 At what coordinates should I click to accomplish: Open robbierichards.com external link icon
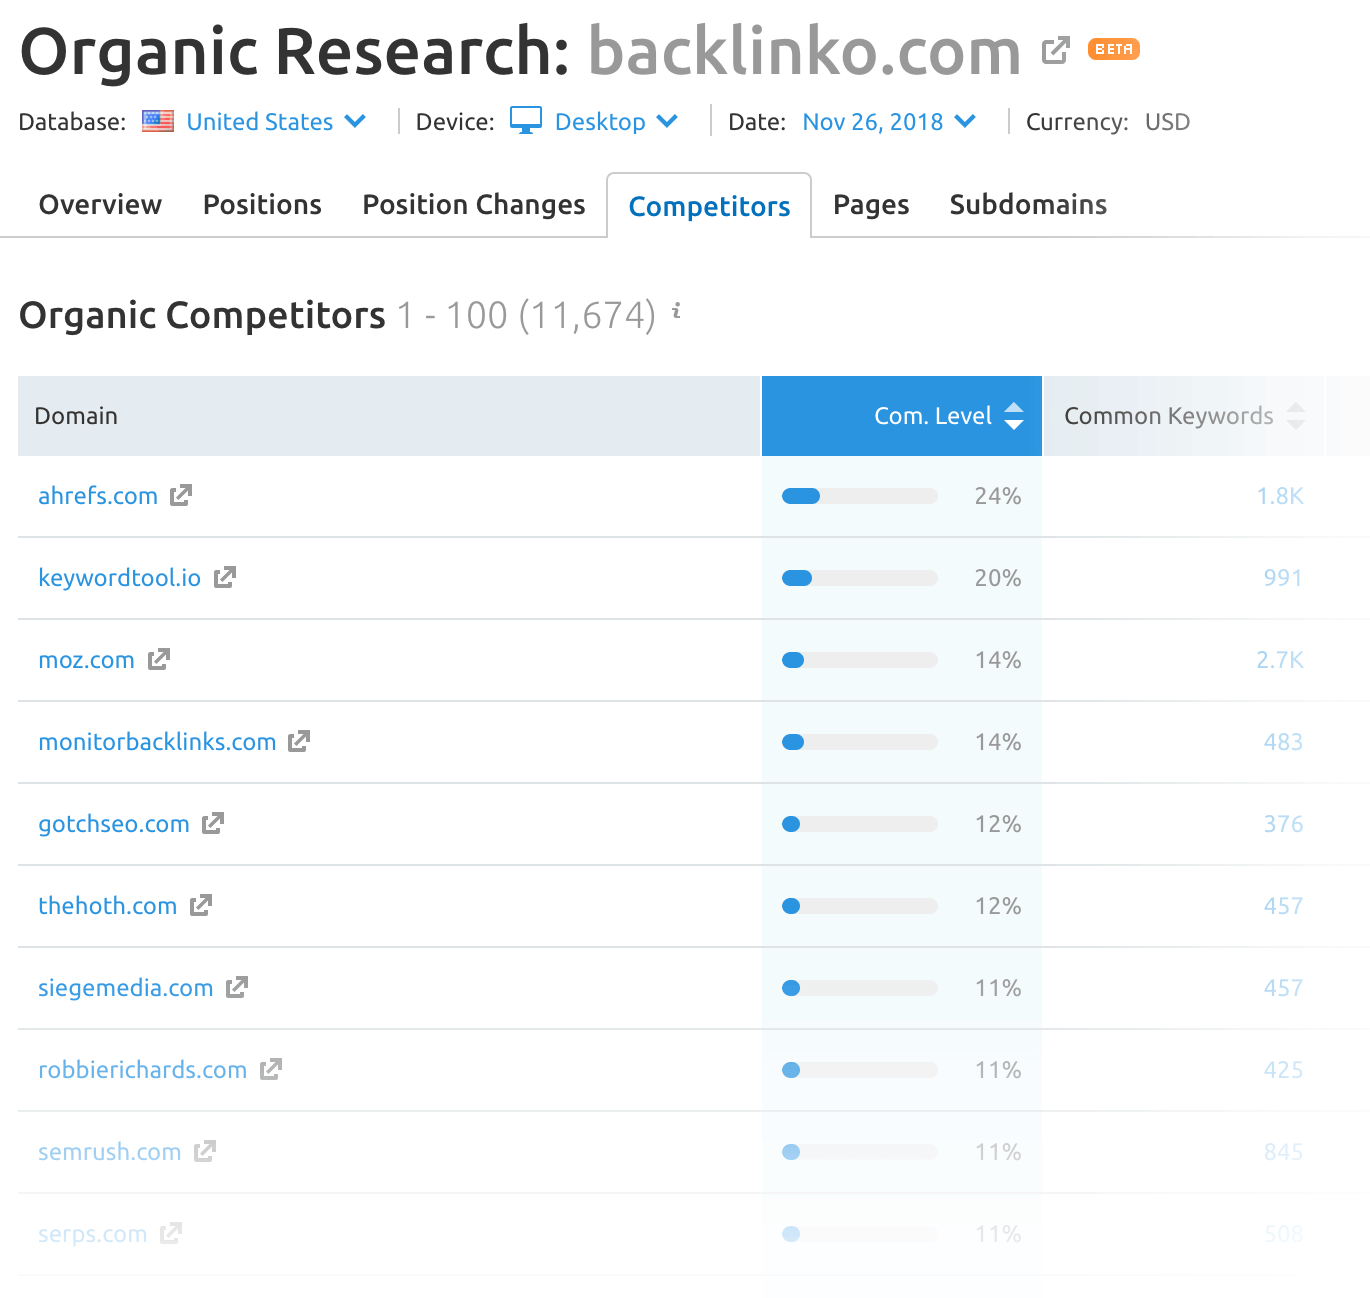271,1069
